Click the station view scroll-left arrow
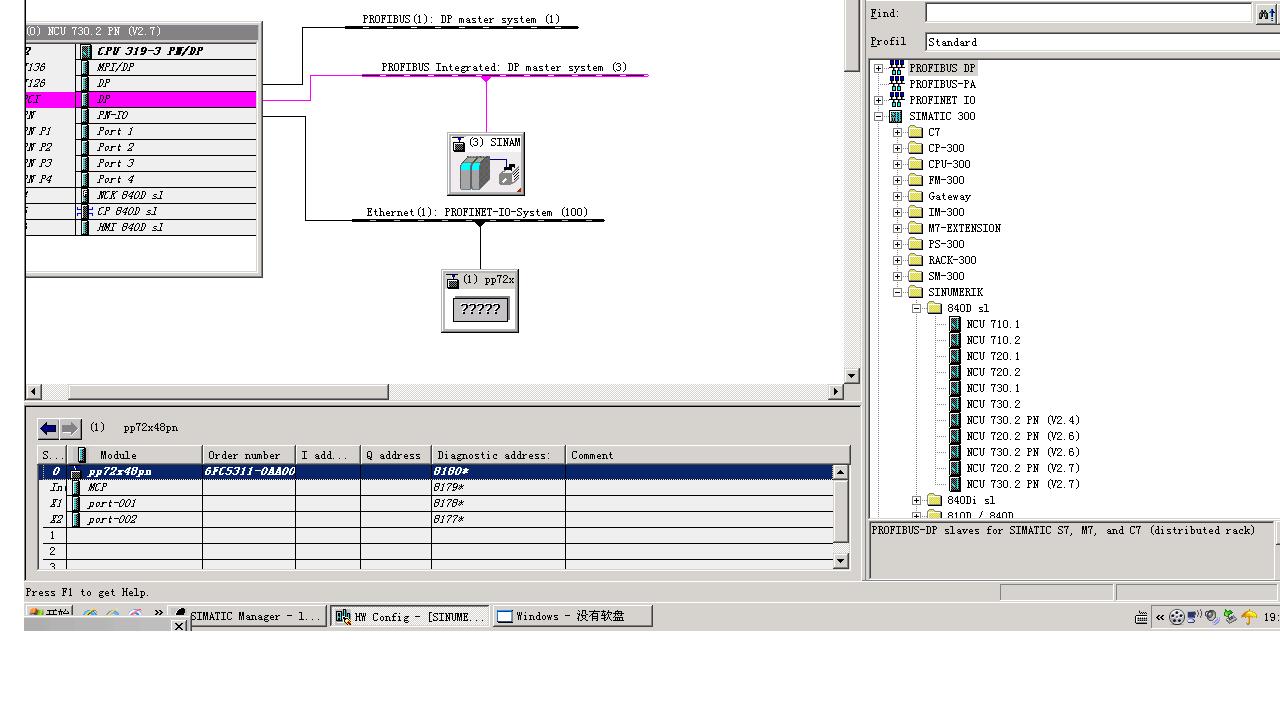 (x=33, y=392)
